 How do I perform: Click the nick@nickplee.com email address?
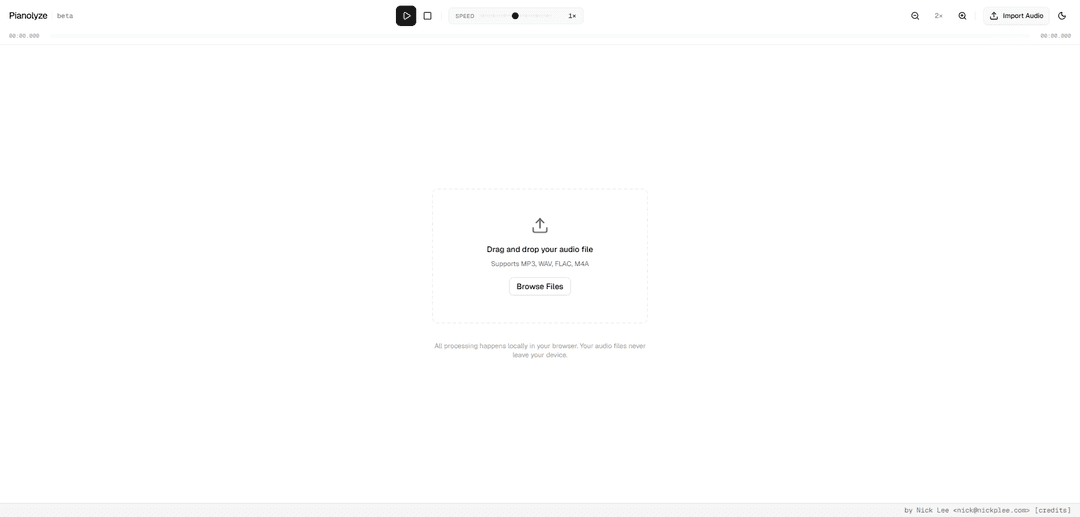coord(991,510)
